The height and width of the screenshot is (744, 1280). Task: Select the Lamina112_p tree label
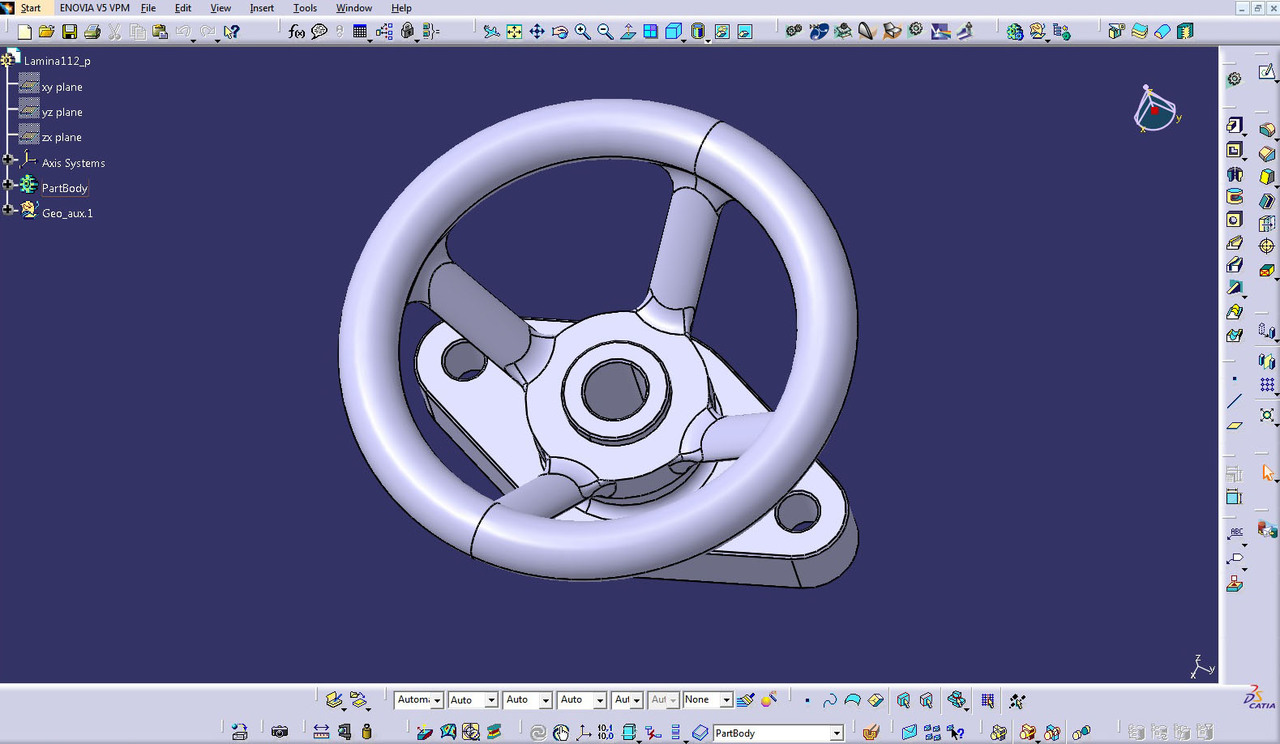[57, 61]
